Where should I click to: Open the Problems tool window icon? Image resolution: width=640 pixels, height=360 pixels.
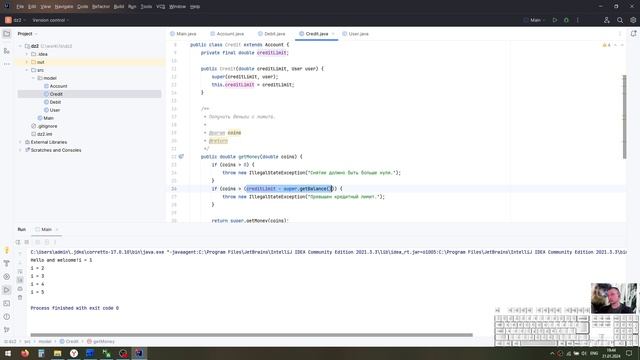point(7,317)
